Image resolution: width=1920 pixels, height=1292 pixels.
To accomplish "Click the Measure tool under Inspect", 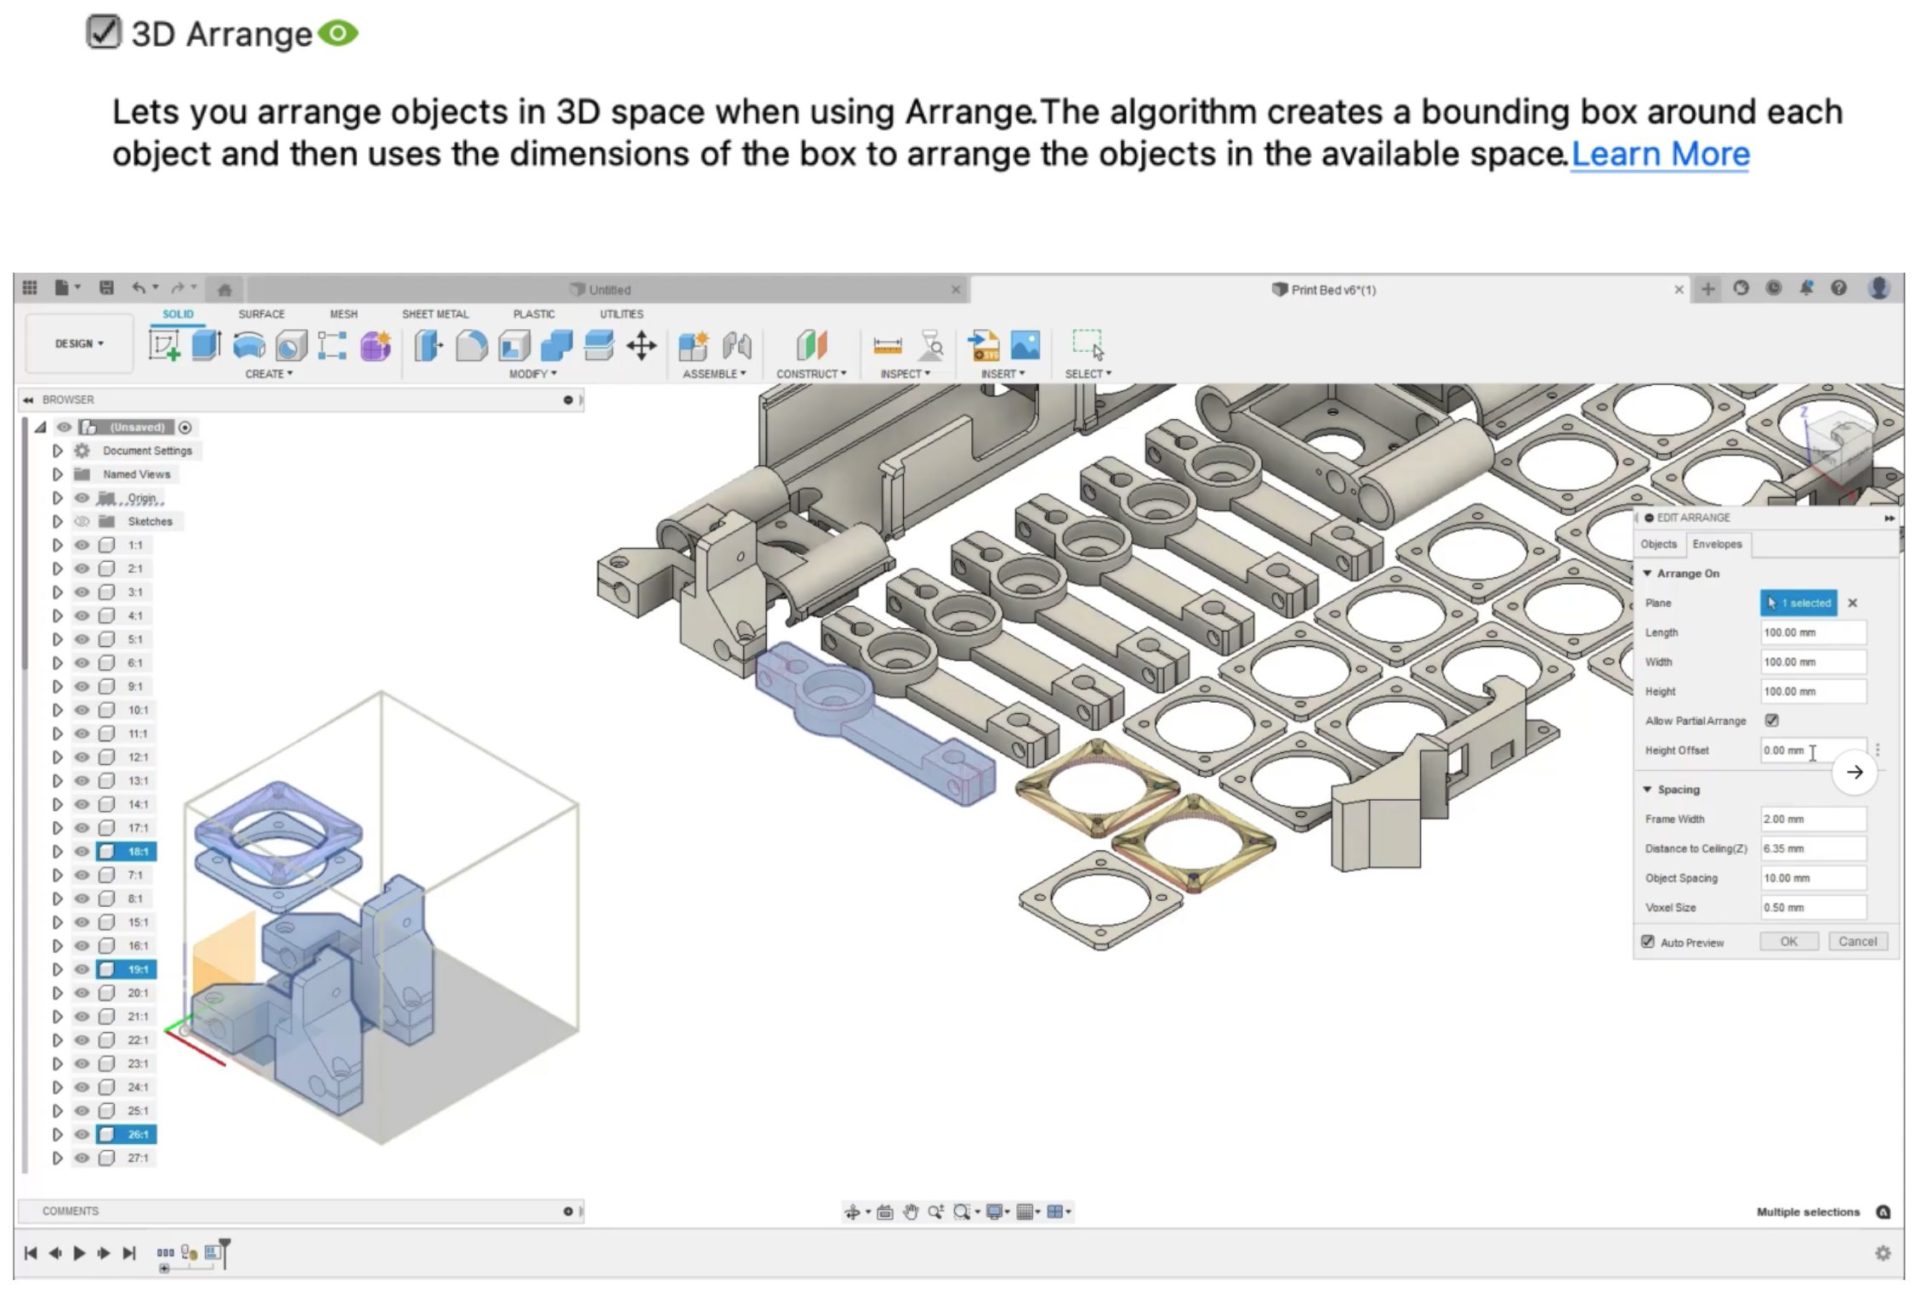I will tap(887, 346).
